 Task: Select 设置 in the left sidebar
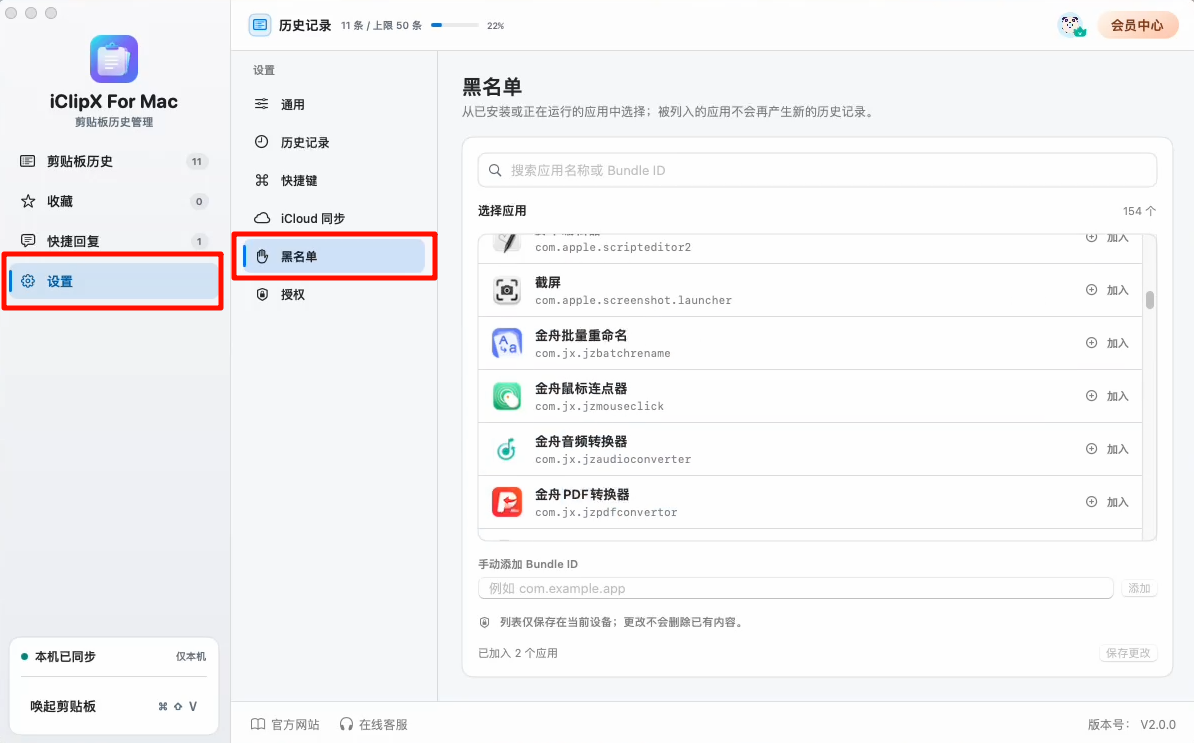[113, 281]
